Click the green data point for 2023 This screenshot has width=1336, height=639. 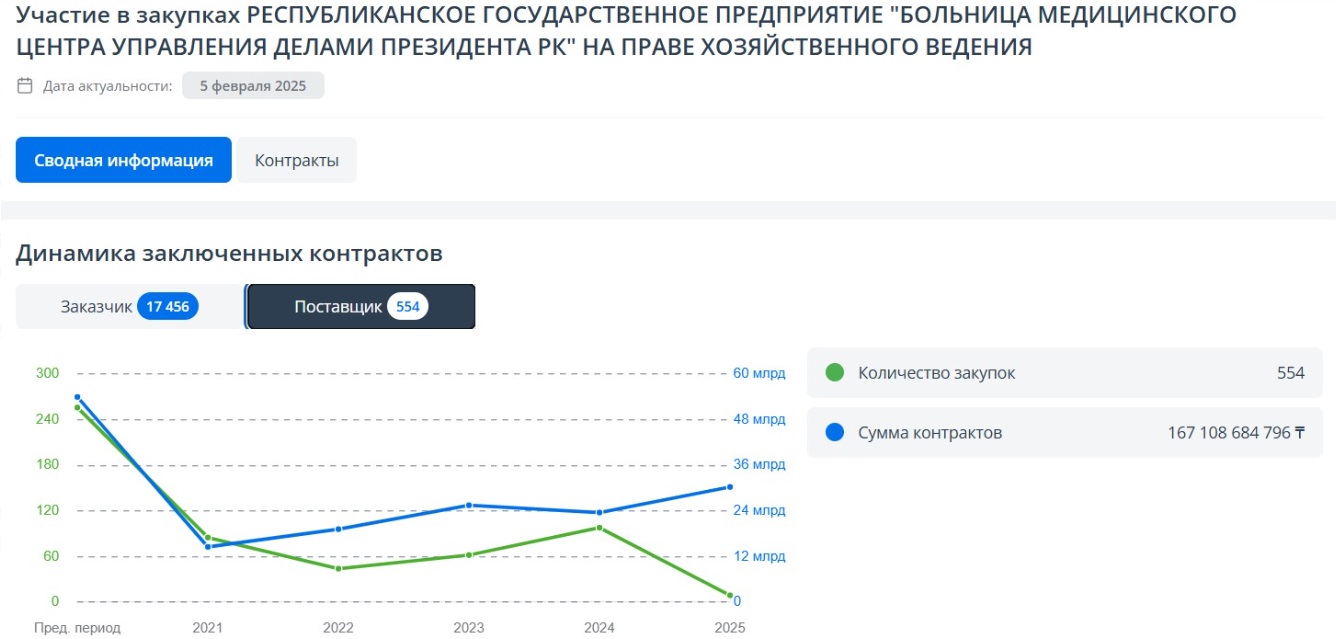click(x=469, y=555)
